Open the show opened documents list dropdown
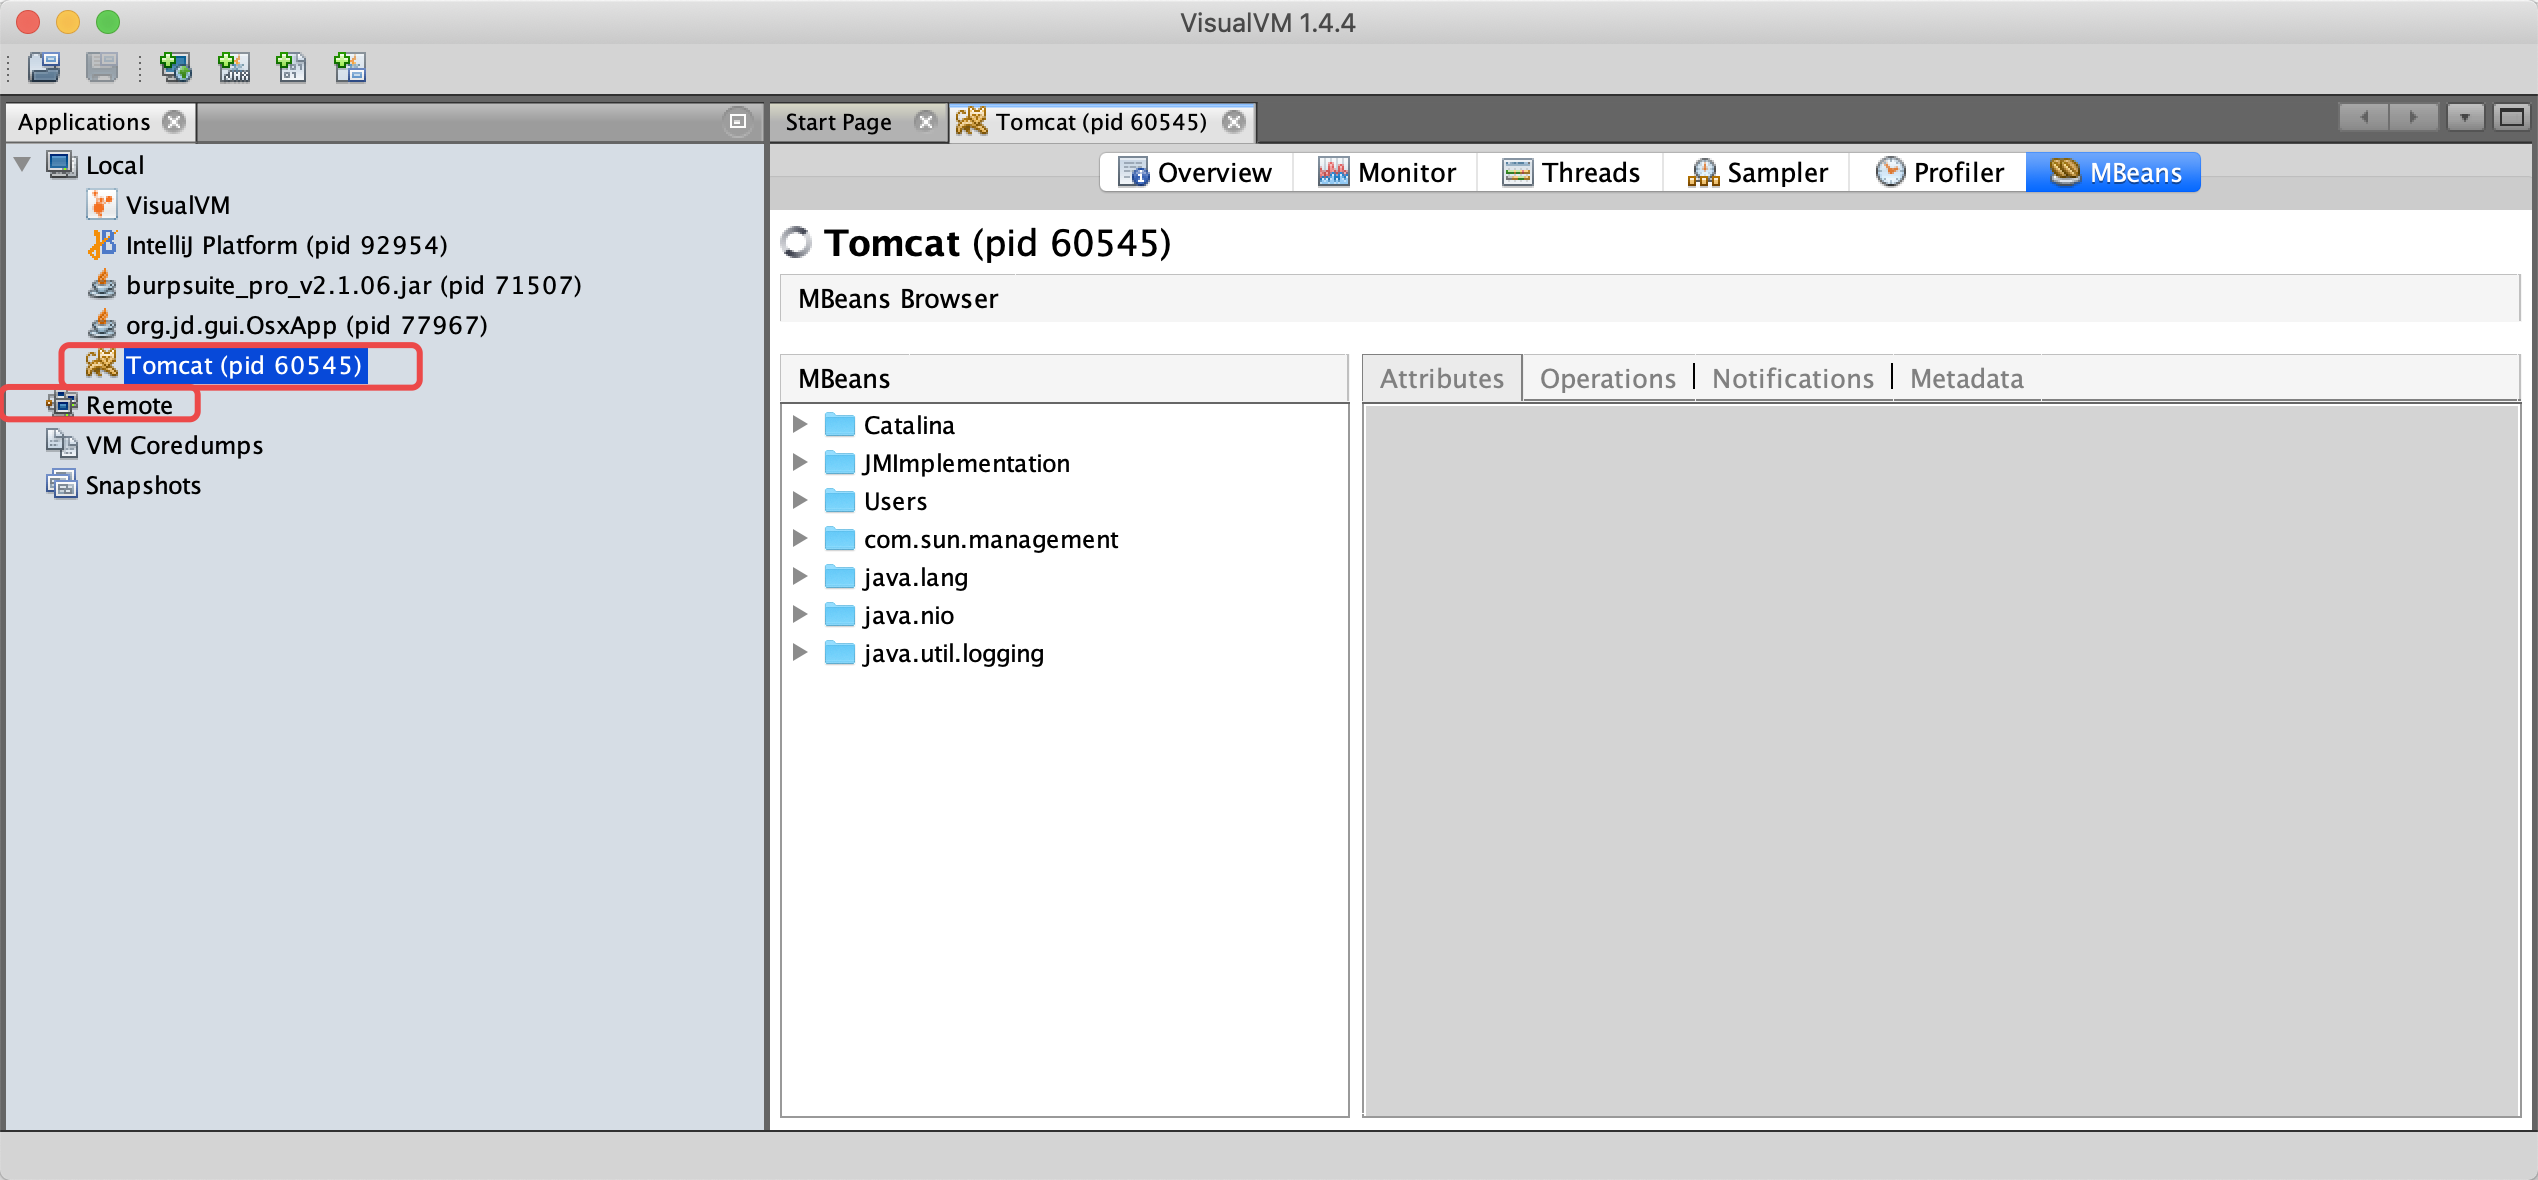2538x1180 pixels. tap(2464, 118)
